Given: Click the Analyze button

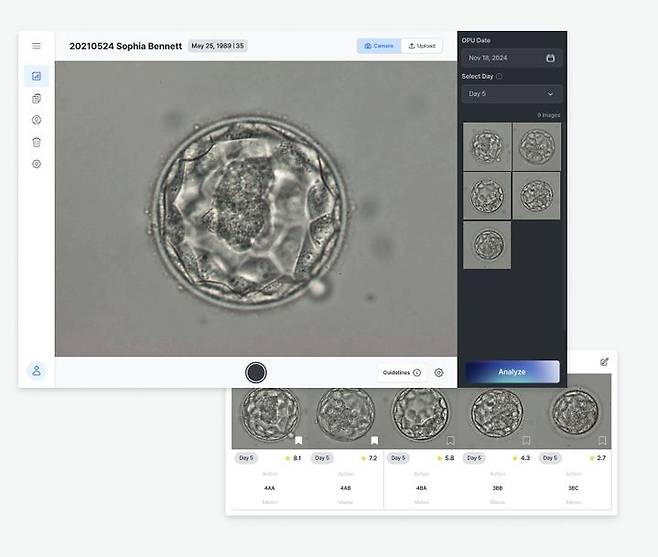Looking at the screenshot, I should (x=512, y=371).
